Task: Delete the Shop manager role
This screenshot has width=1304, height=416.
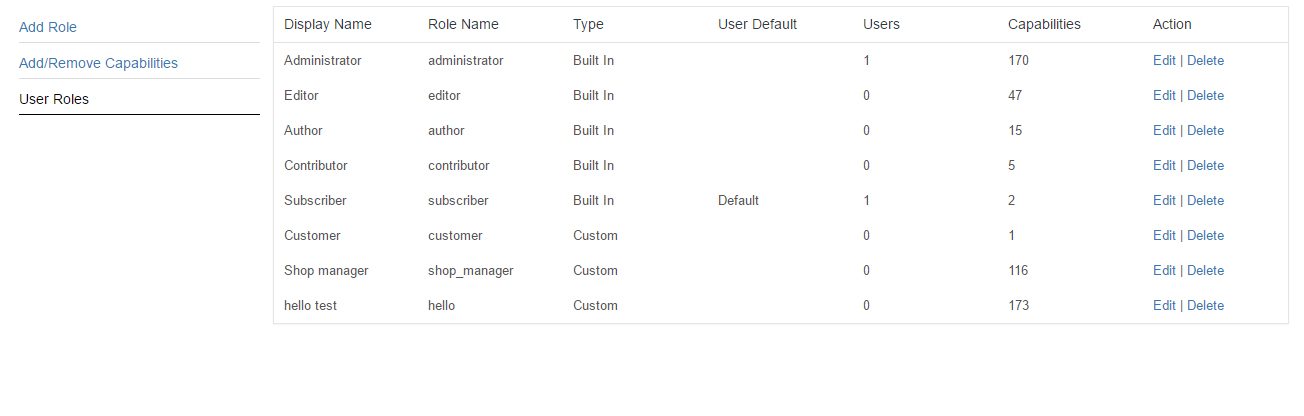Action: point(1205,270)
